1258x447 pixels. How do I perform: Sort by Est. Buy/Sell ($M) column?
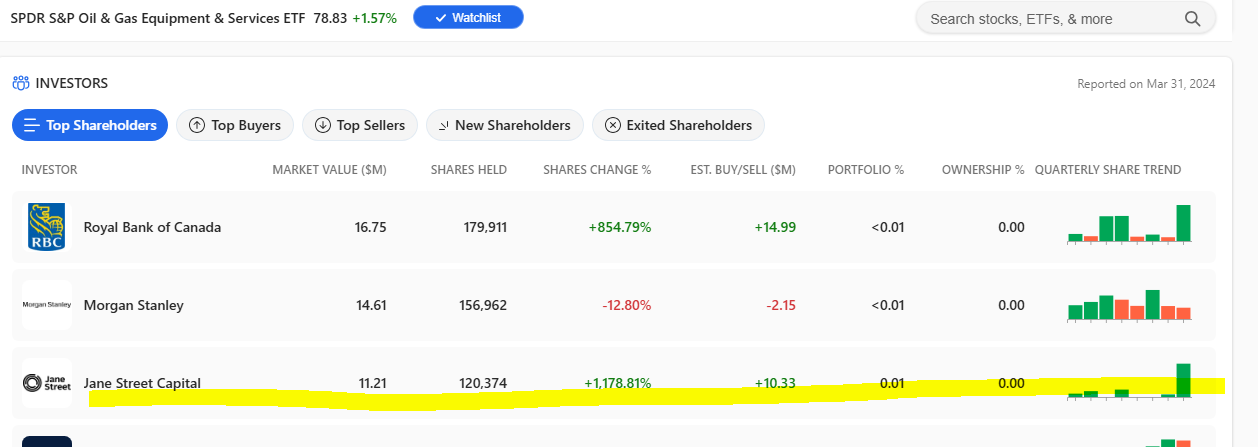click(743, 170)
